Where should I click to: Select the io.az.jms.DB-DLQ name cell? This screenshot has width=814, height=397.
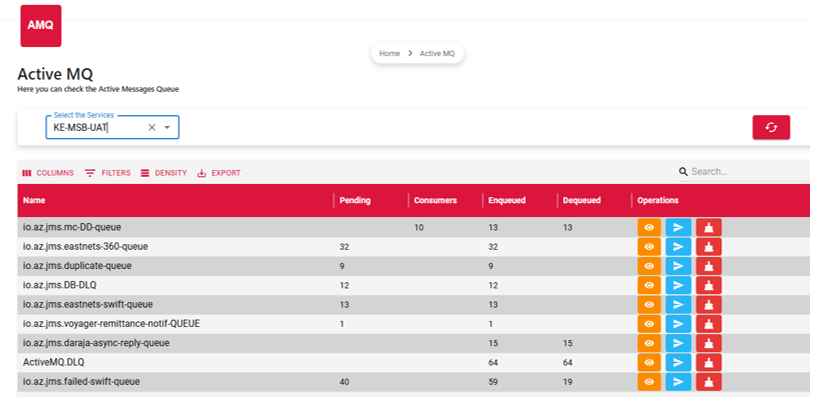(x=60, y=285)
